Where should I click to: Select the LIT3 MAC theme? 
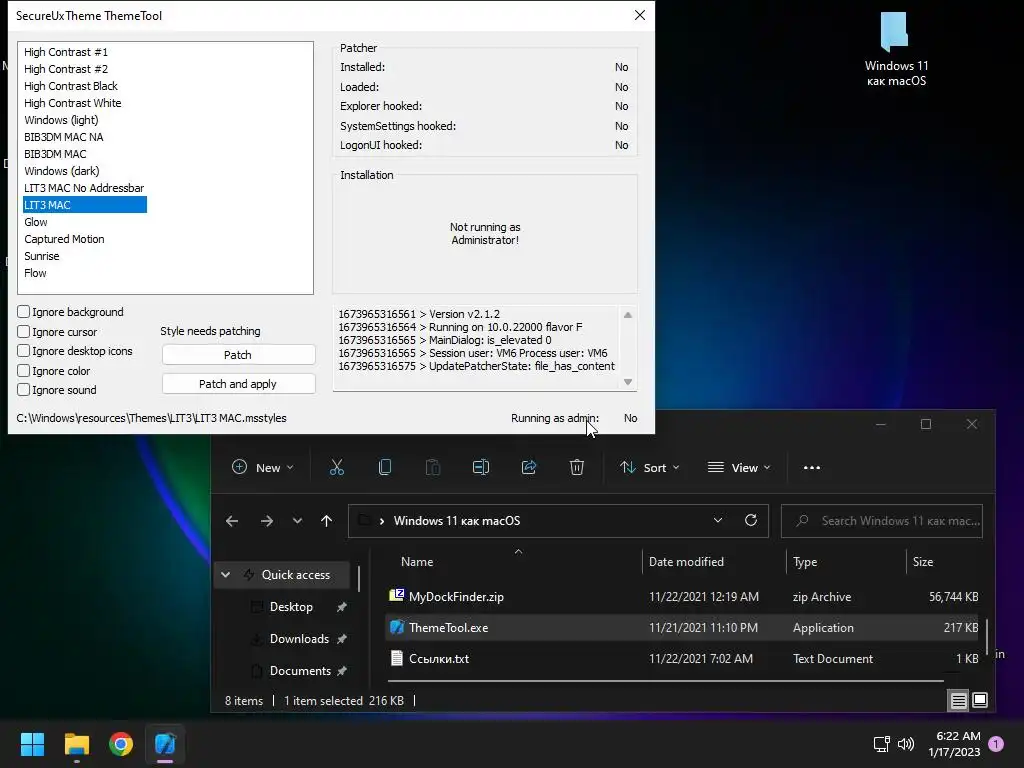point(85,205)
